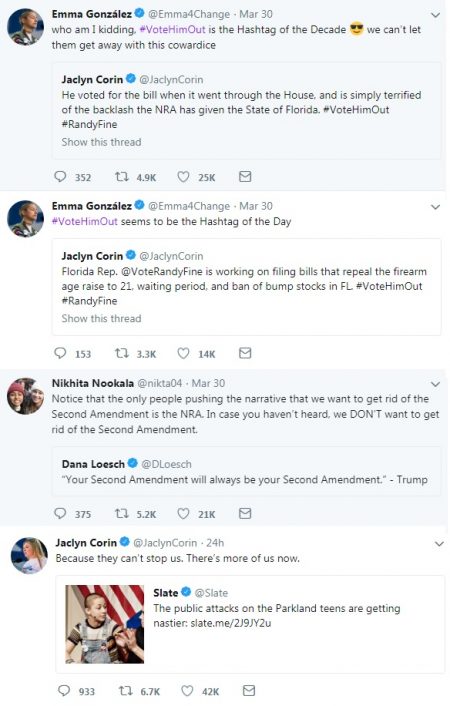
Task: Retweet Emma's Hashtag of the Decade tweet
Action: pyautogui.click(x=122, y=176)
